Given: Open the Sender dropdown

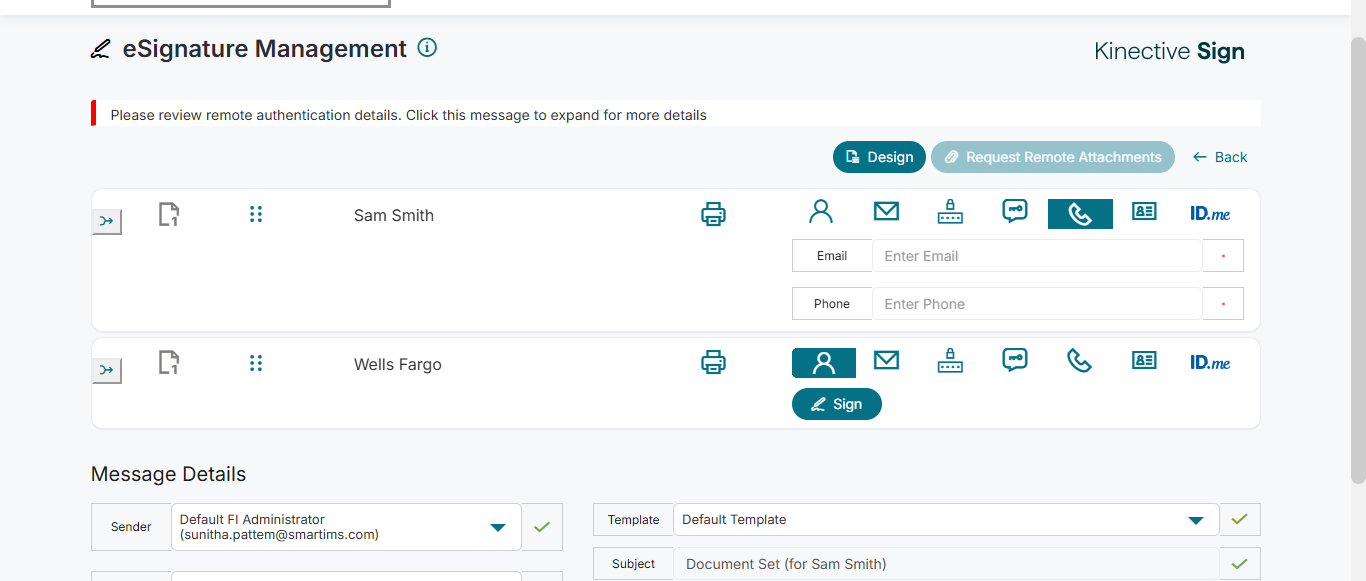Looking at the screenshot, I should click(497, 527).
